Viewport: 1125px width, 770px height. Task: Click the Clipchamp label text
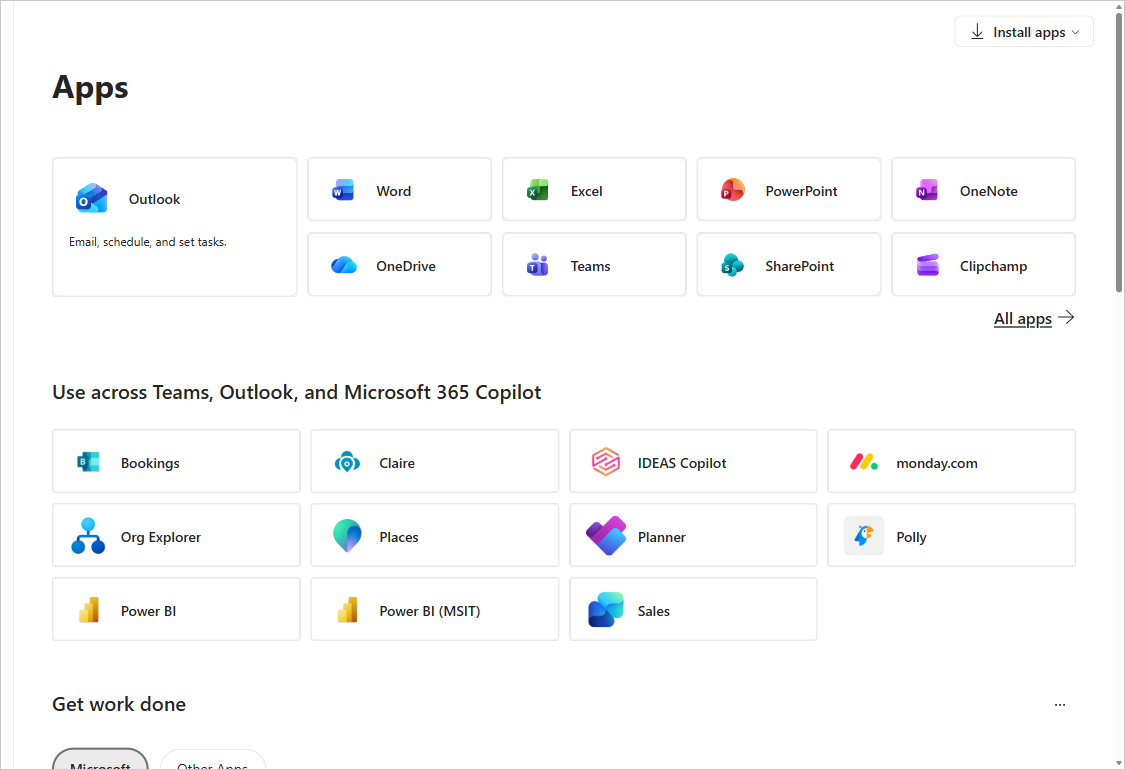(x=993, y=266)
